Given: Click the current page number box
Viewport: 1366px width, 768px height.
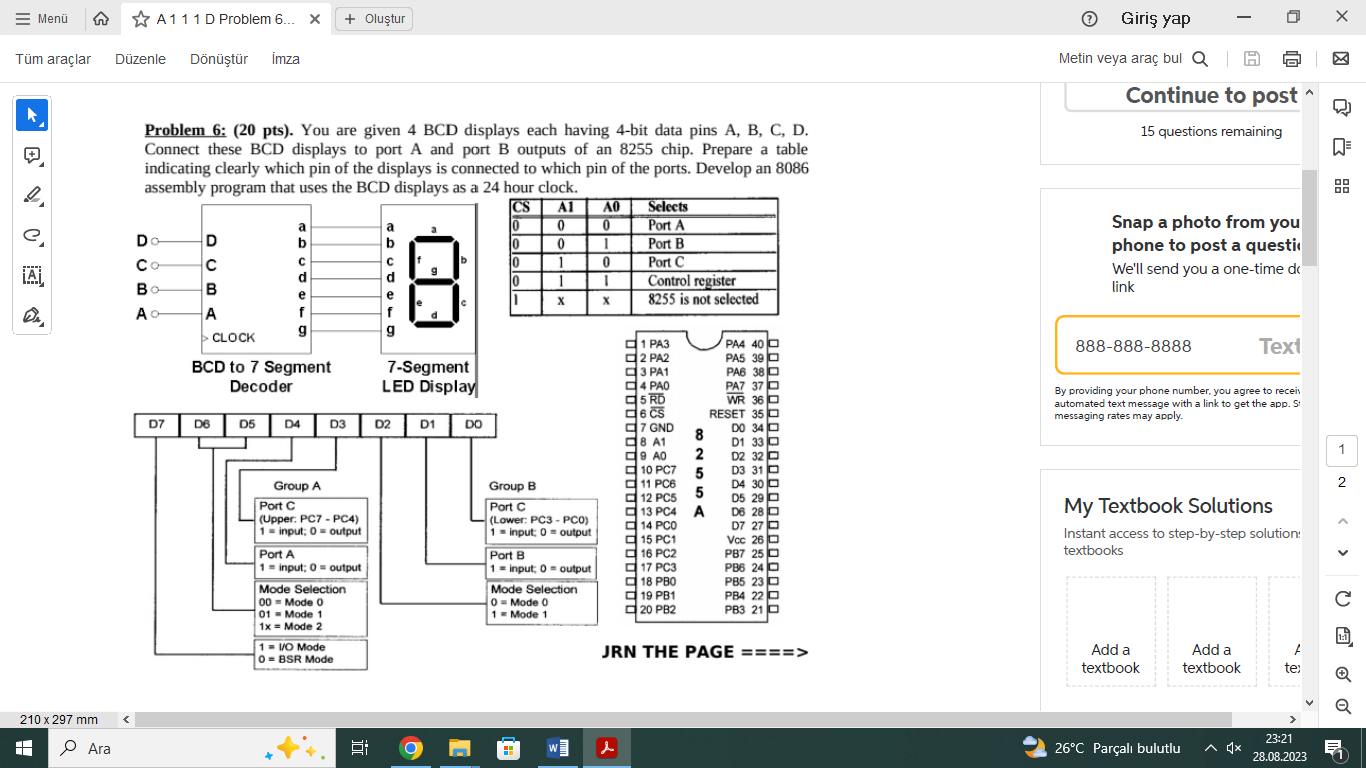Looking at the screenshot, I should coord(1342,450).
